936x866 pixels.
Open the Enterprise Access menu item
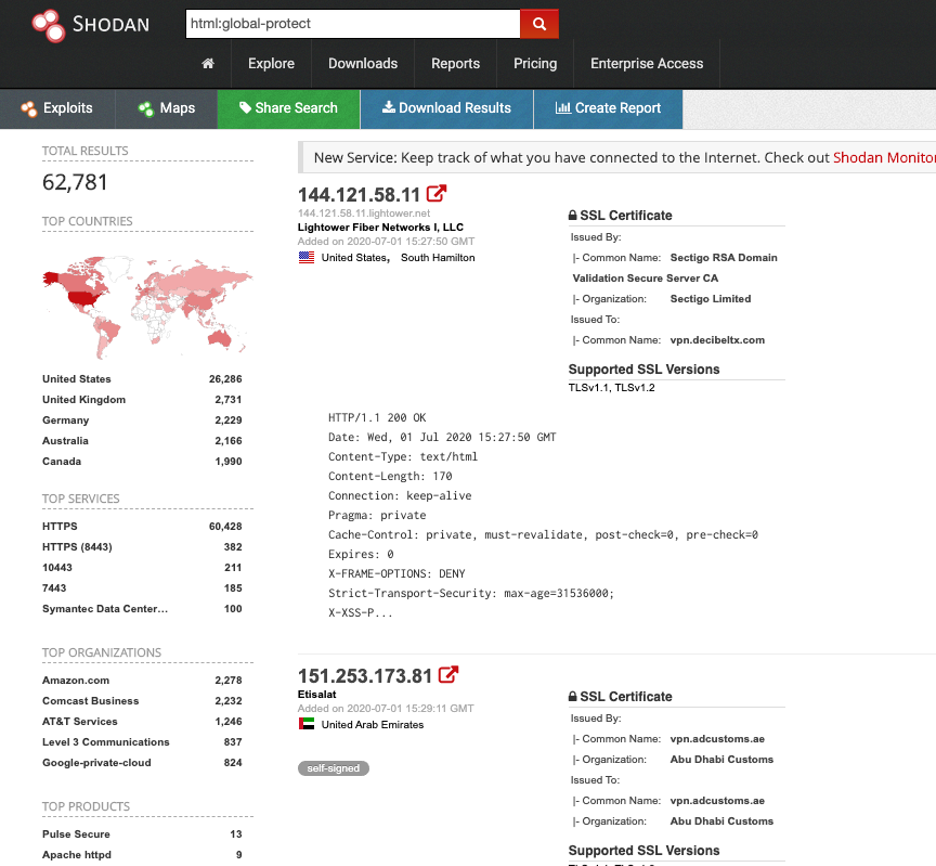point(646,63)
